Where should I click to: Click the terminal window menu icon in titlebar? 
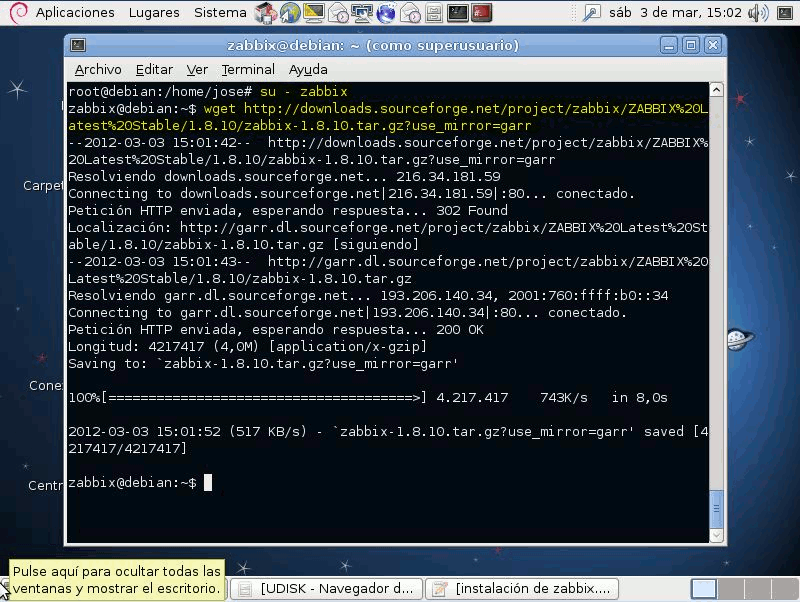(x=78, y=46)
